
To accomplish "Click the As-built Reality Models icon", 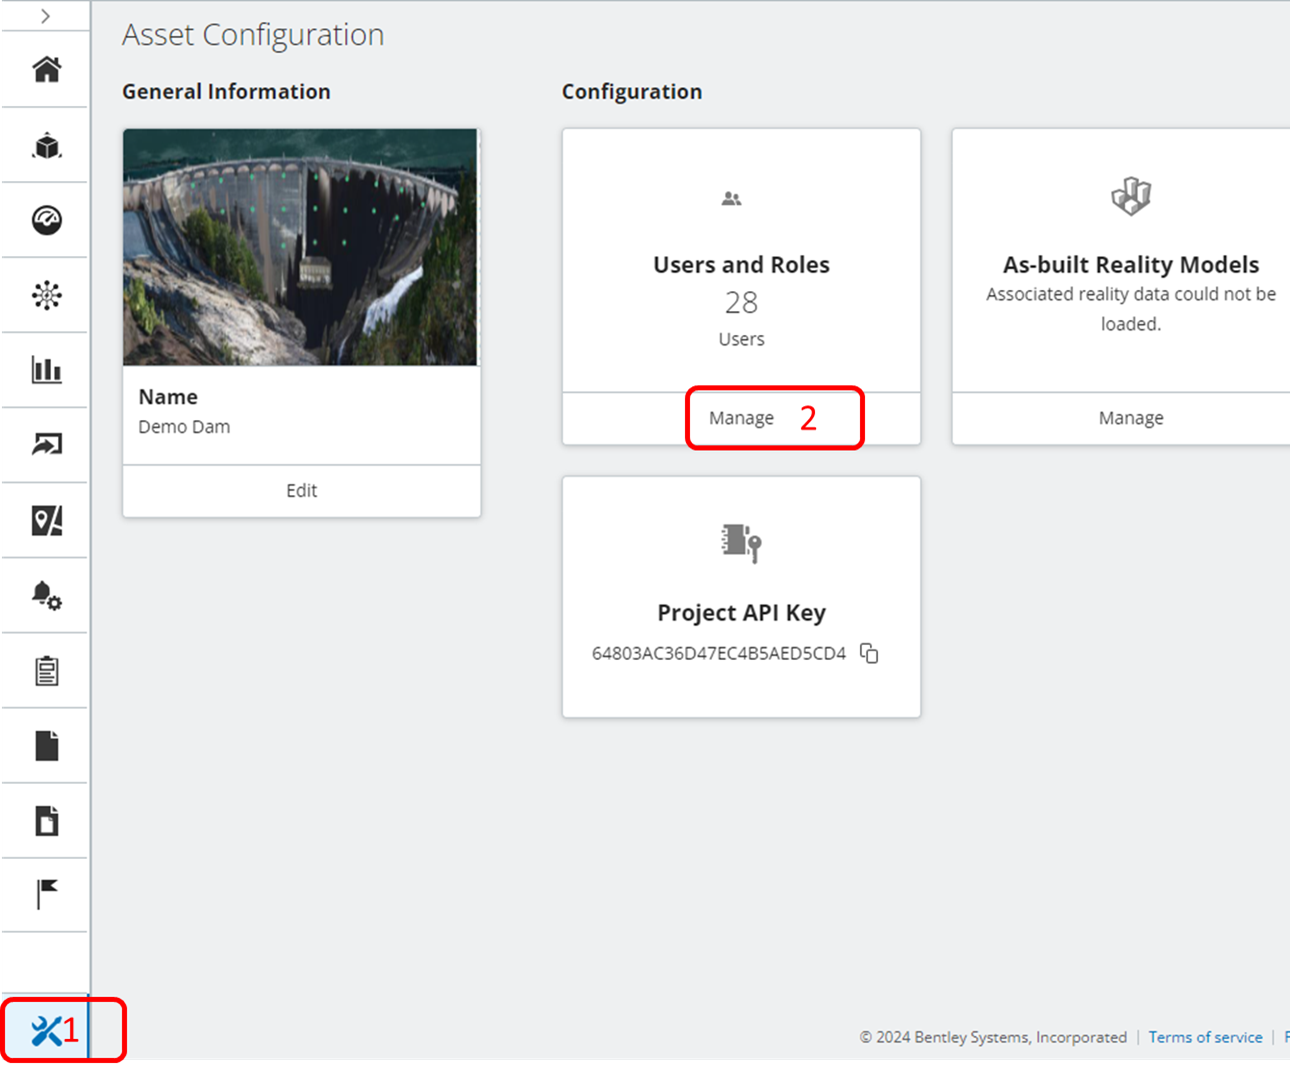I will 1131,196.
